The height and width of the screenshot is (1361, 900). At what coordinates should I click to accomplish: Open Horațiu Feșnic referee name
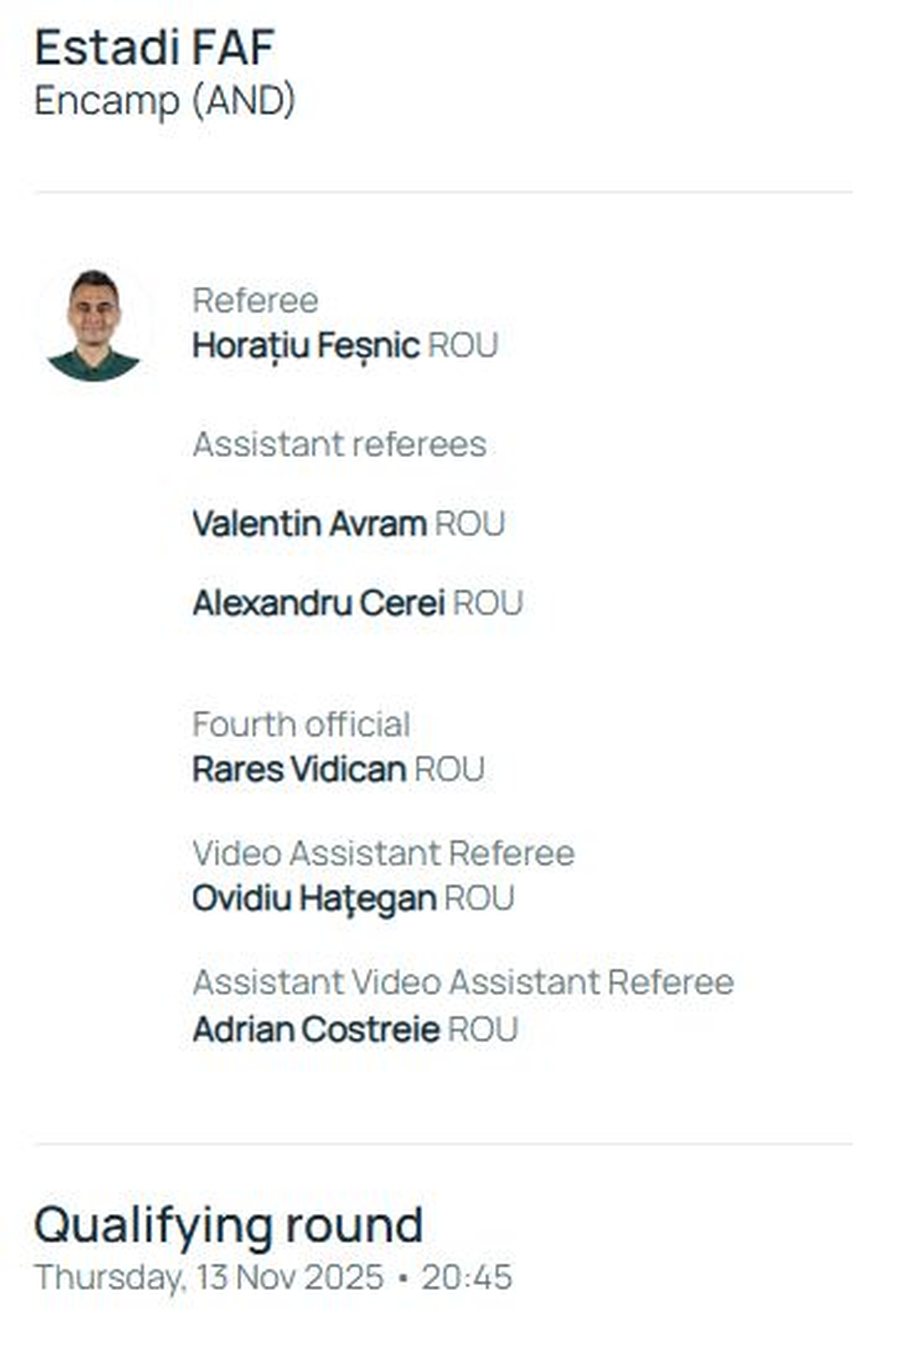(x=305, y=346)
